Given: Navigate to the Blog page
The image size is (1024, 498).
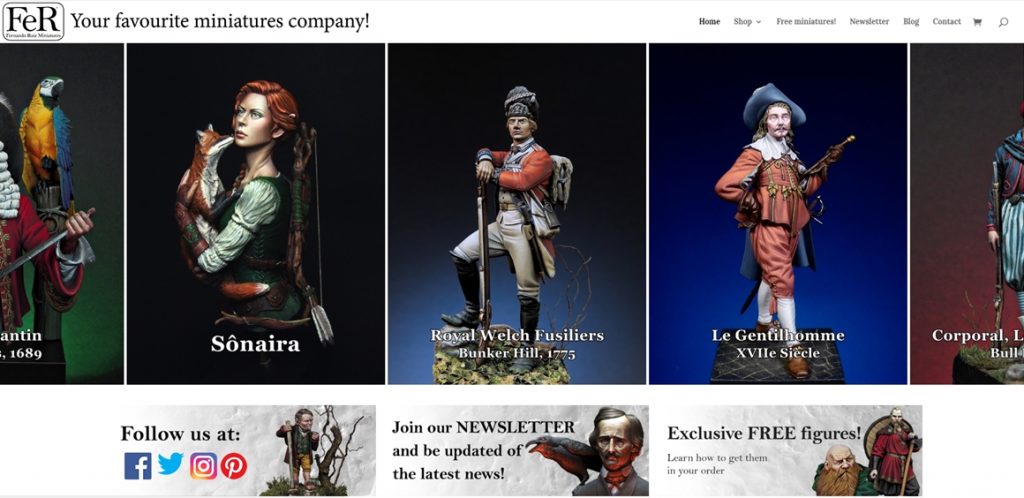Looking at the screenshot, I should (x=911, y=22).
